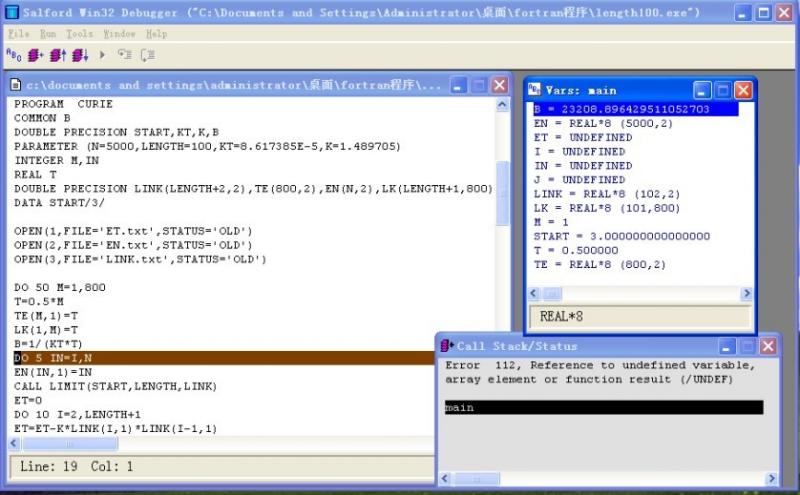Maximize the main debugger window

(x=763, y=12)
